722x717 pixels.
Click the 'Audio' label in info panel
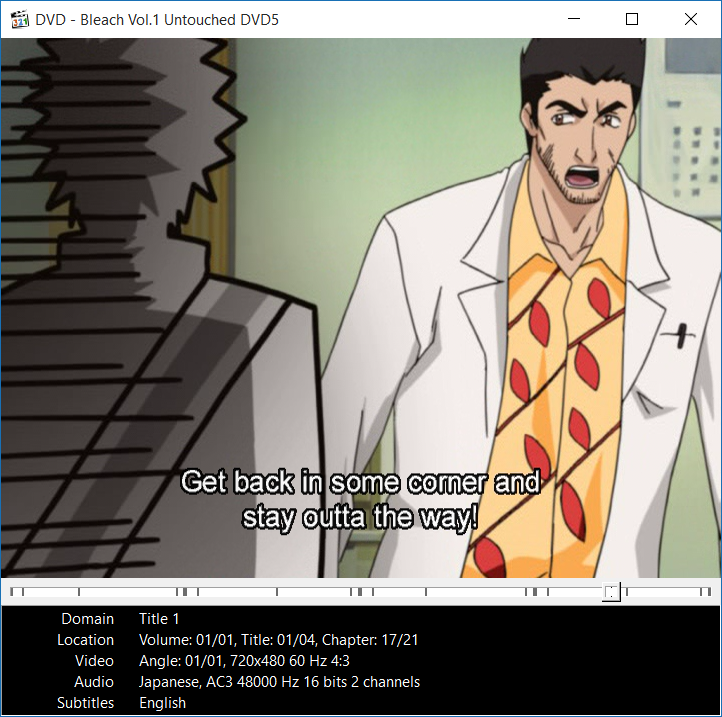click(x=93, y=682)
